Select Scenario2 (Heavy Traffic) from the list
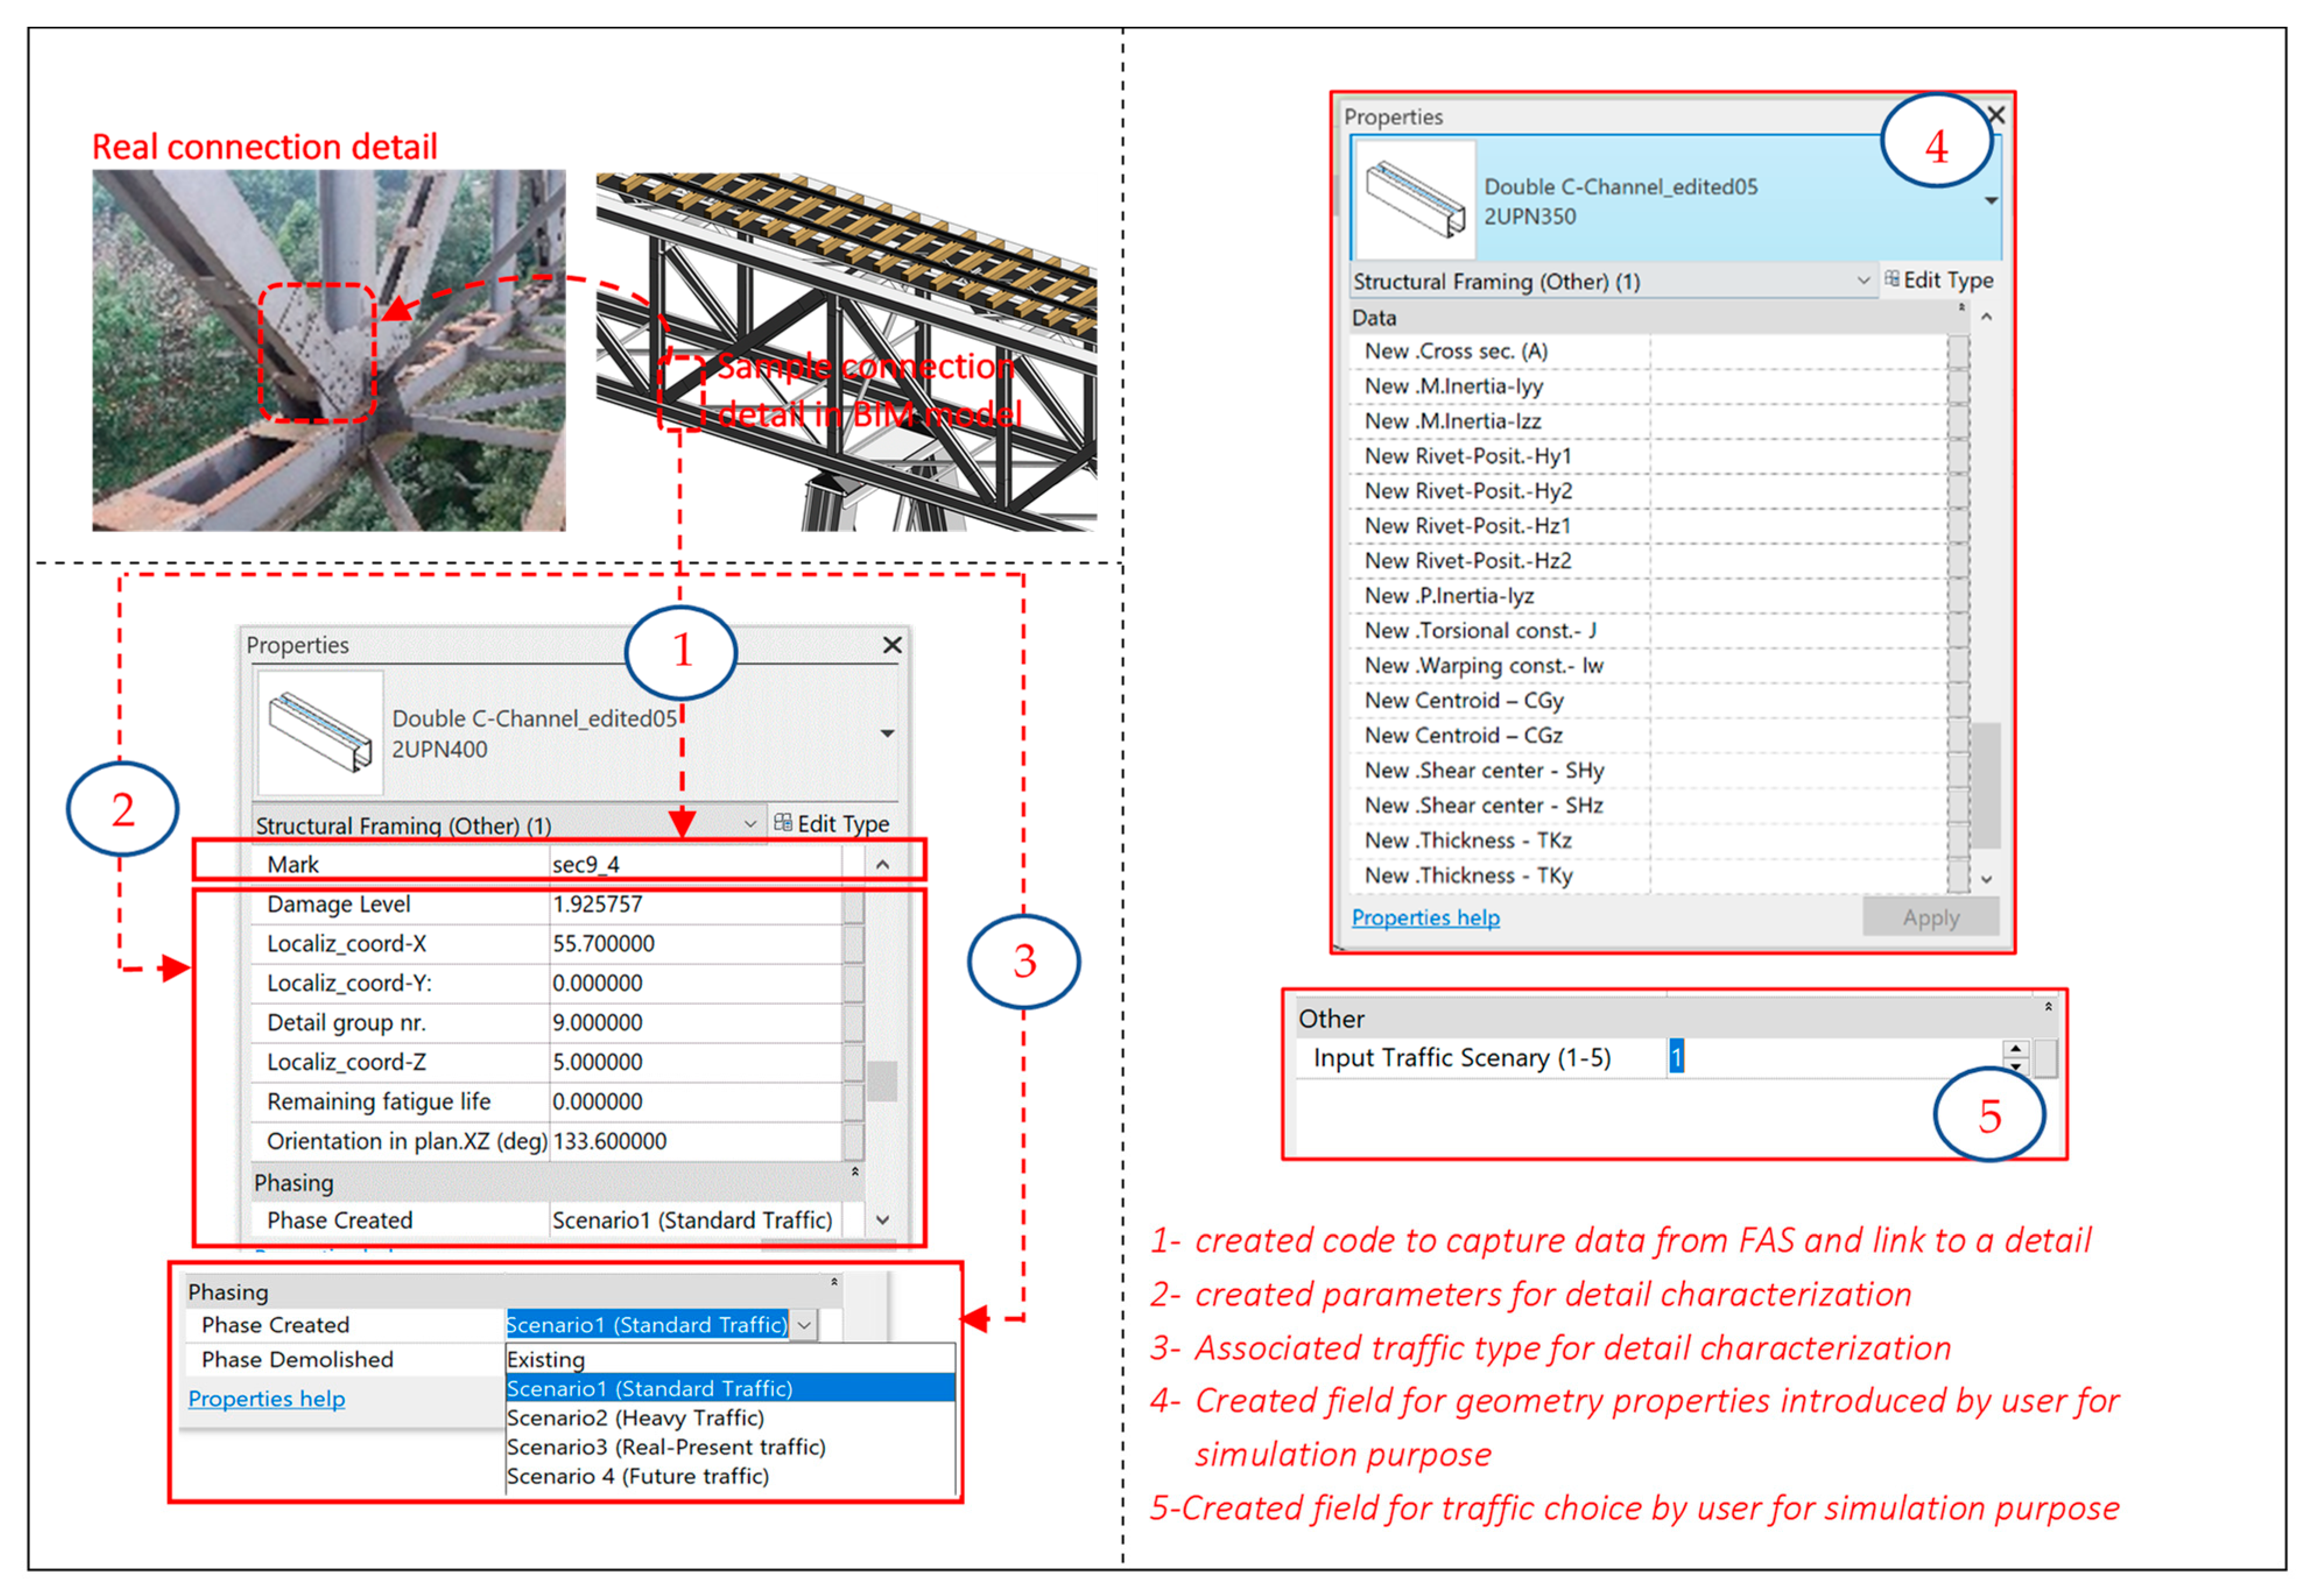2304x1596 pixels. click(635, 1418)
